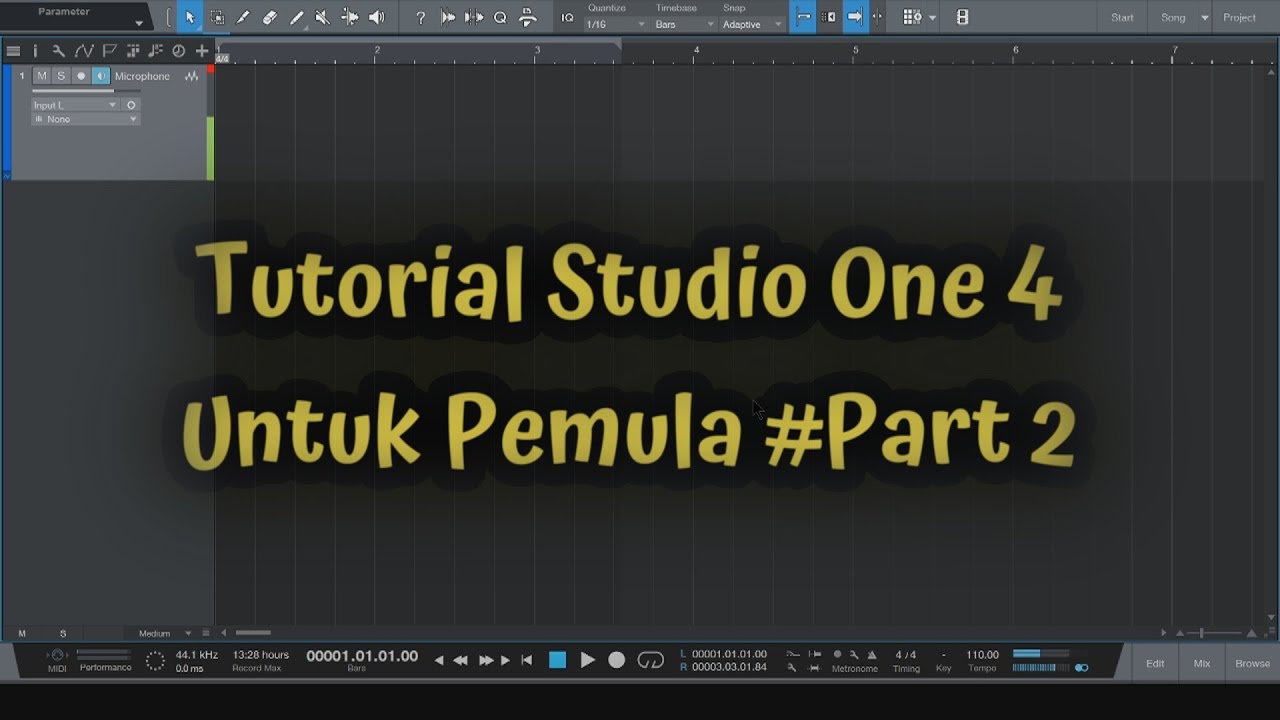Open the Quantize 1/16 dropdown
The height and width of the screenshot is (720, 1280).
pos(616,24)
